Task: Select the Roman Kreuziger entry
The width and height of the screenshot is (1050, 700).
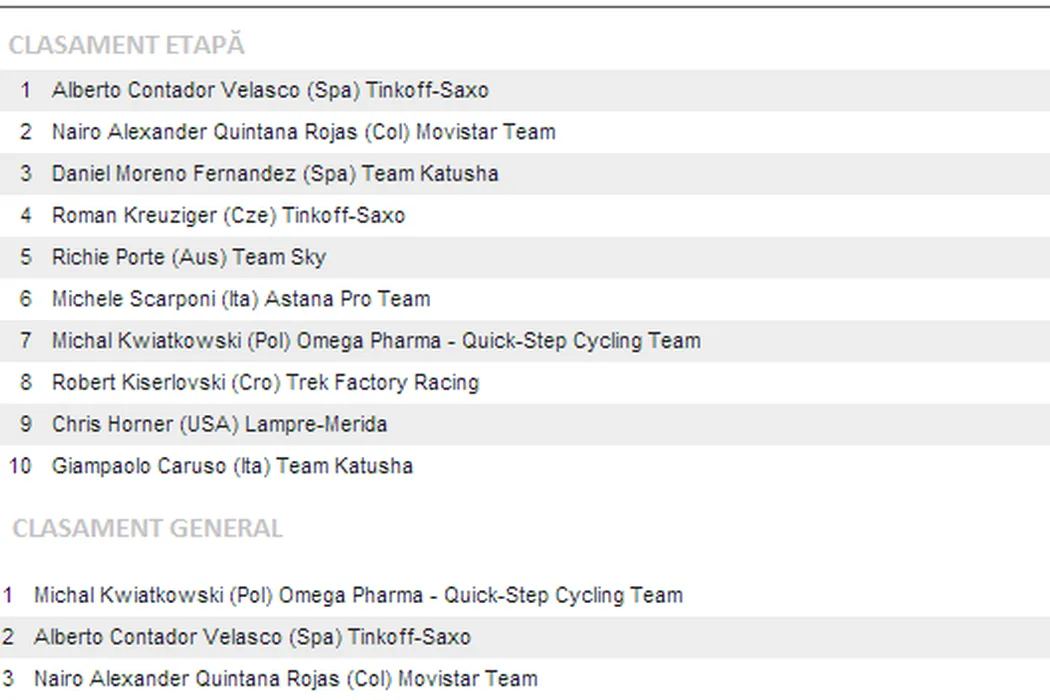Action: tap(228, 216)
